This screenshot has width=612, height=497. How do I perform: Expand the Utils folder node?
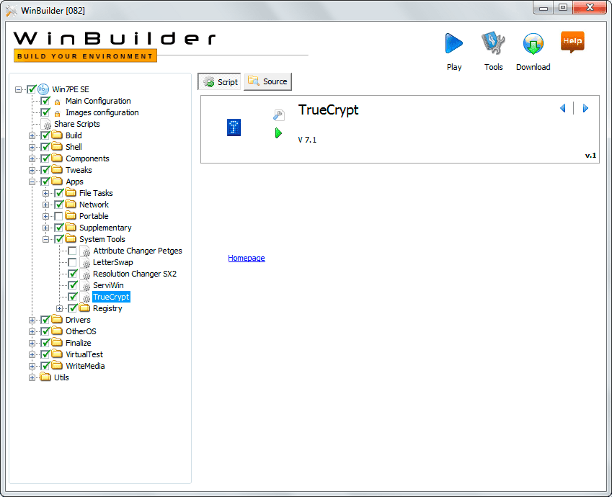pos(32,377)
